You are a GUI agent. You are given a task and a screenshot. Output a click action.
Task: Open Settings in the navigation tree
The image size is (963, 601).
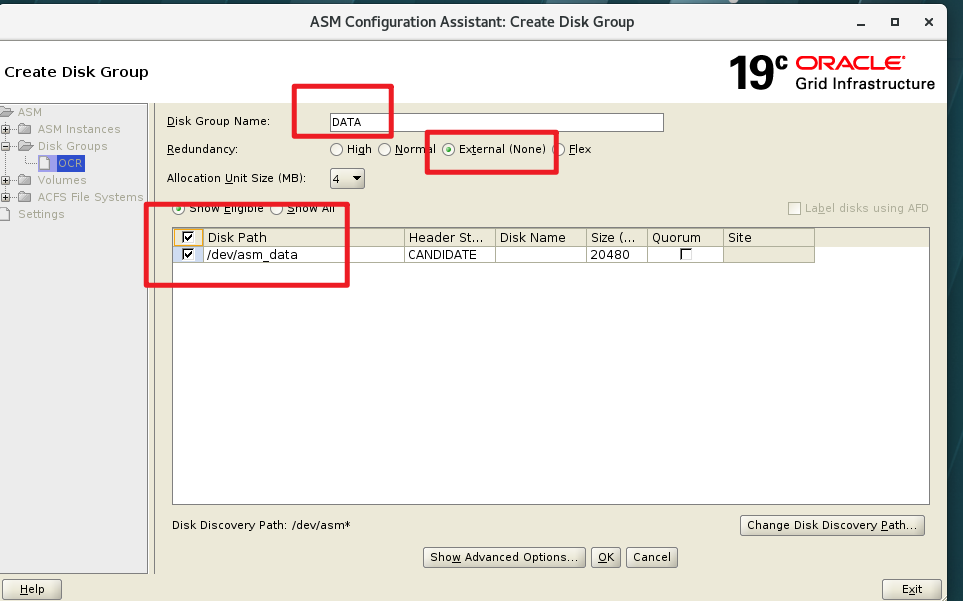41,214
